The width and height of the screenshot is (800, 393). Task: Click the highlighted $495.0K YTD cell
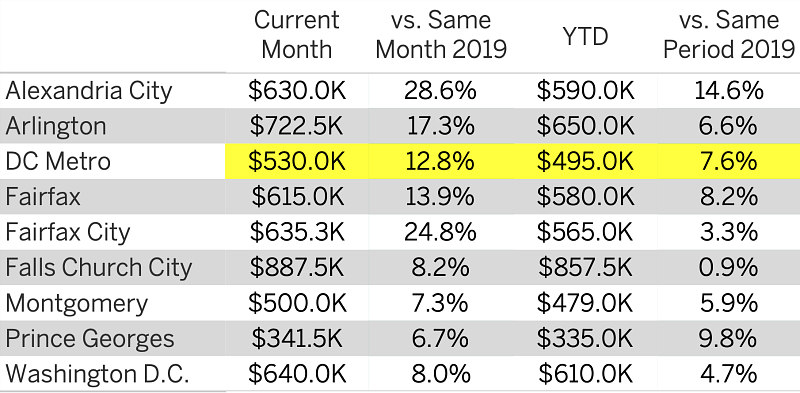(585, 162)
